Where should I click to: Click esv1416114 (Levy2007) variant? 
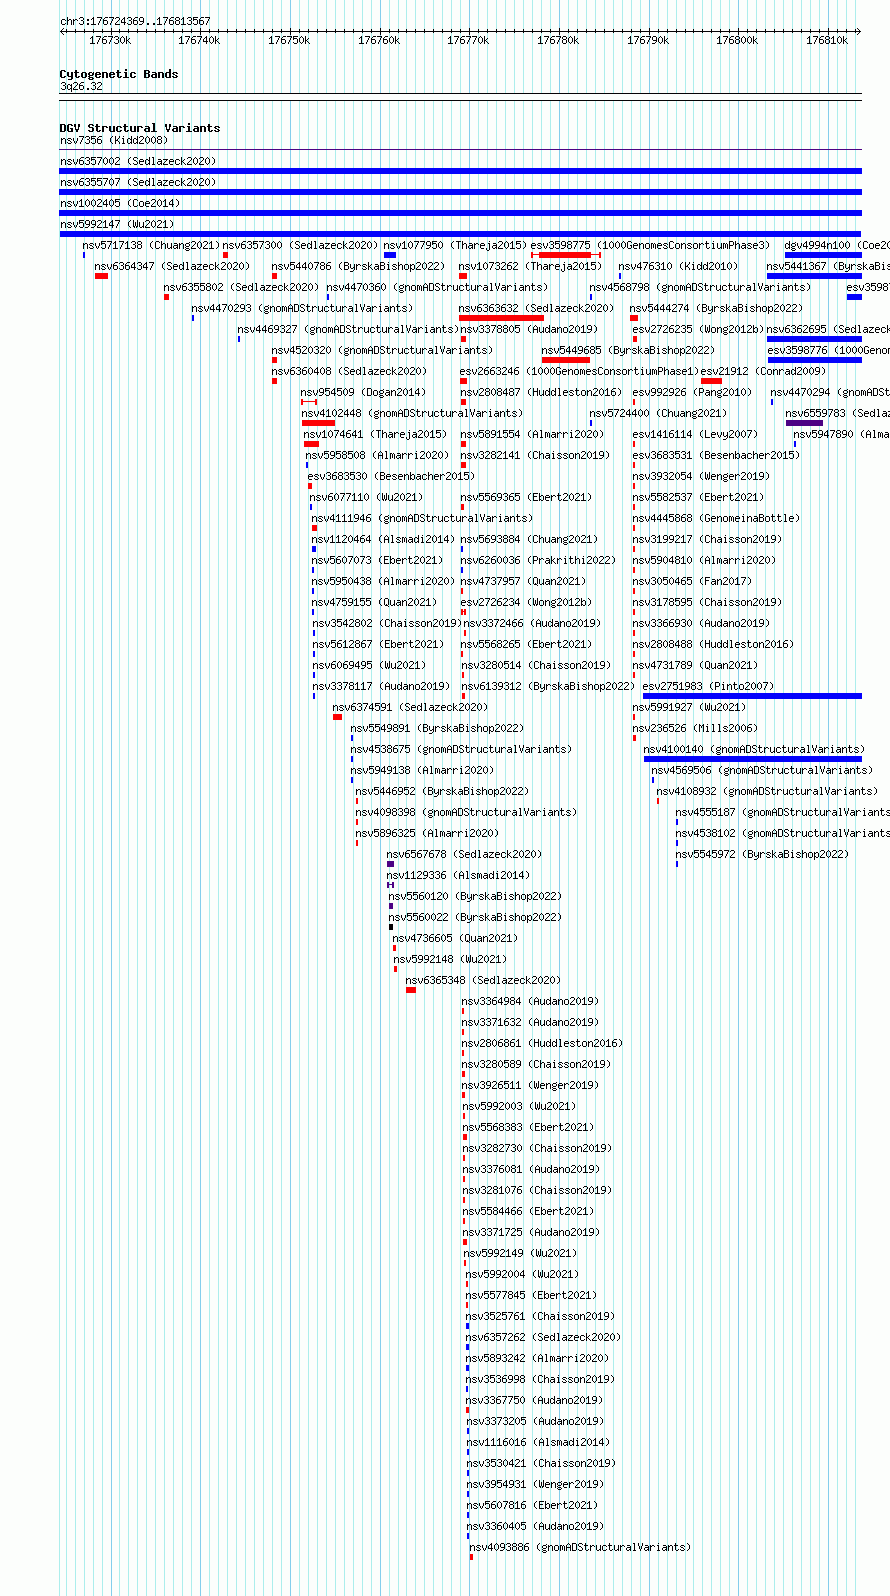pyautogui.click(x=695, y=435)
